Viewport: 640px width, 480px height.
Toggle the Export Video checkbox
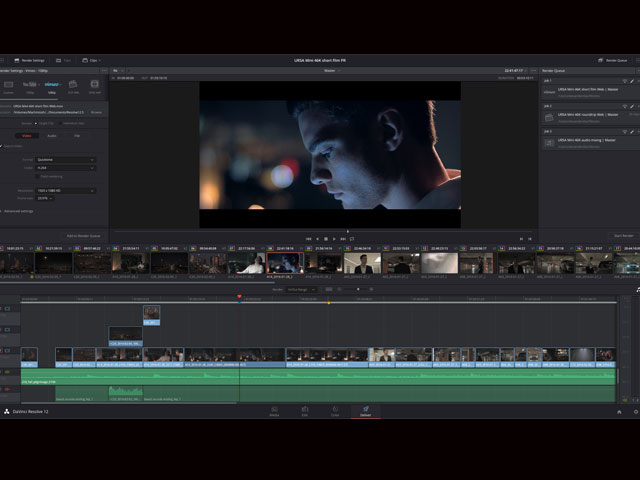[1, 146]
